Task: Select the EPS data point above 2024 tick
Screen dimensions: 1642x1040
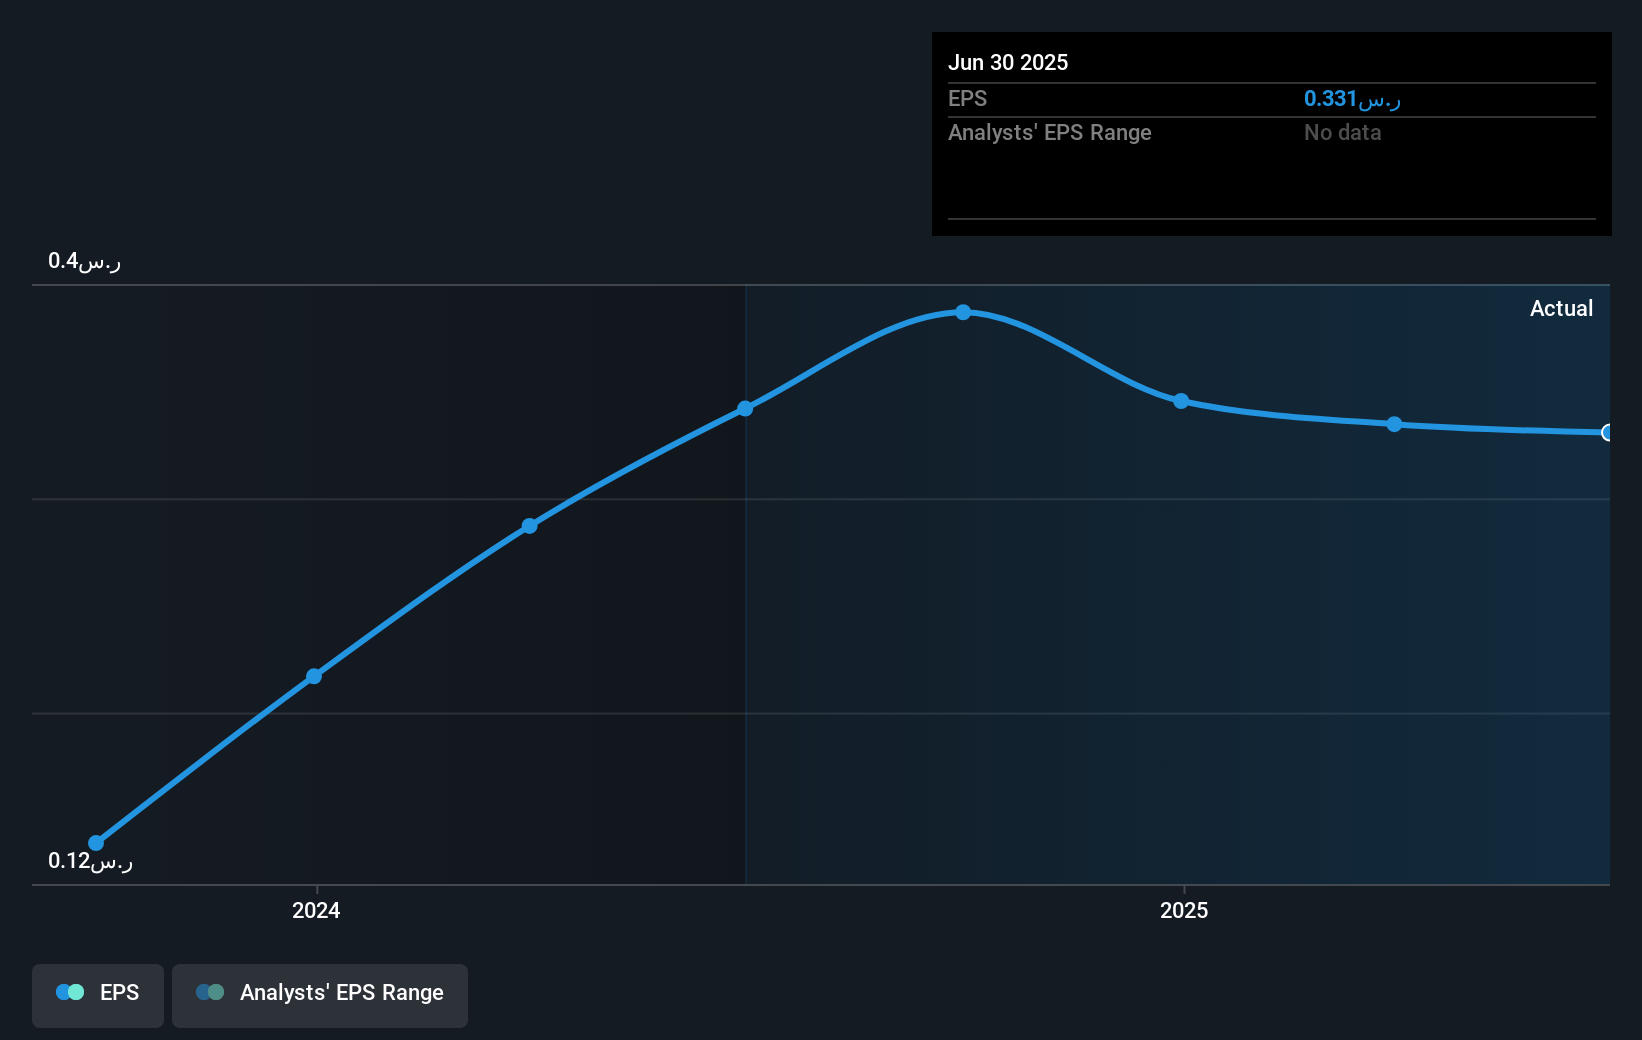Action: pyautogui.click(x=314, y=676)
